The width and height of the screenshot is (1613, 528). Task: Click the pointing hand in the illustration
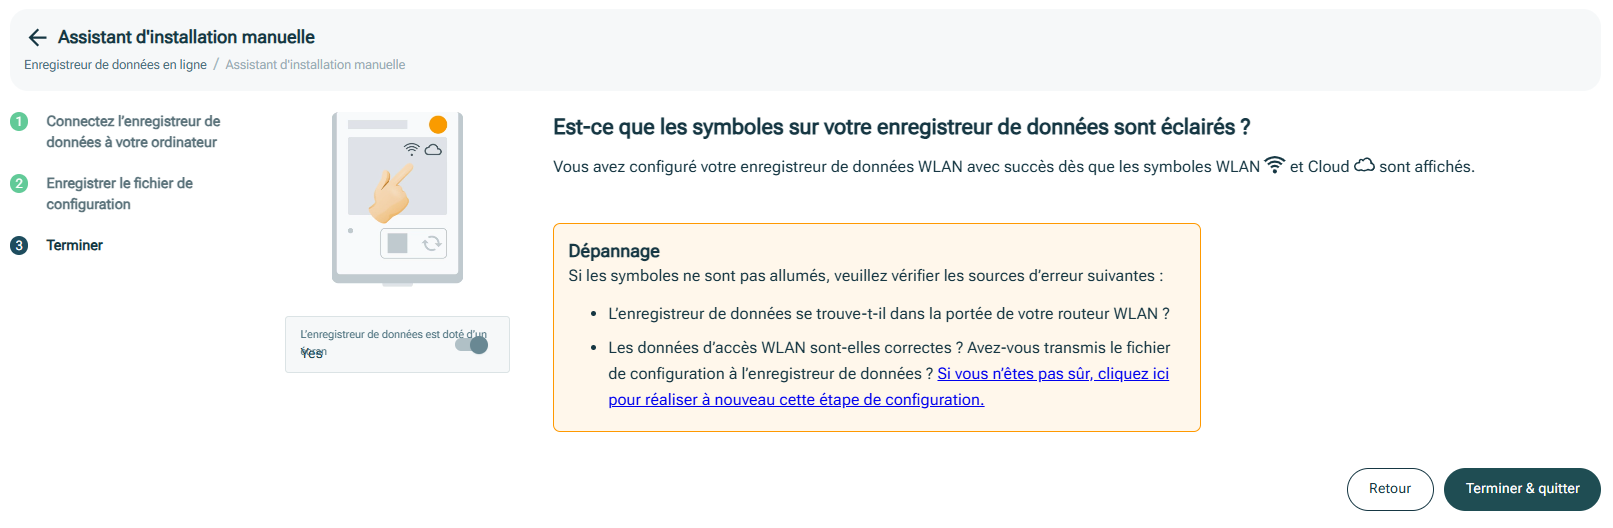392,193
